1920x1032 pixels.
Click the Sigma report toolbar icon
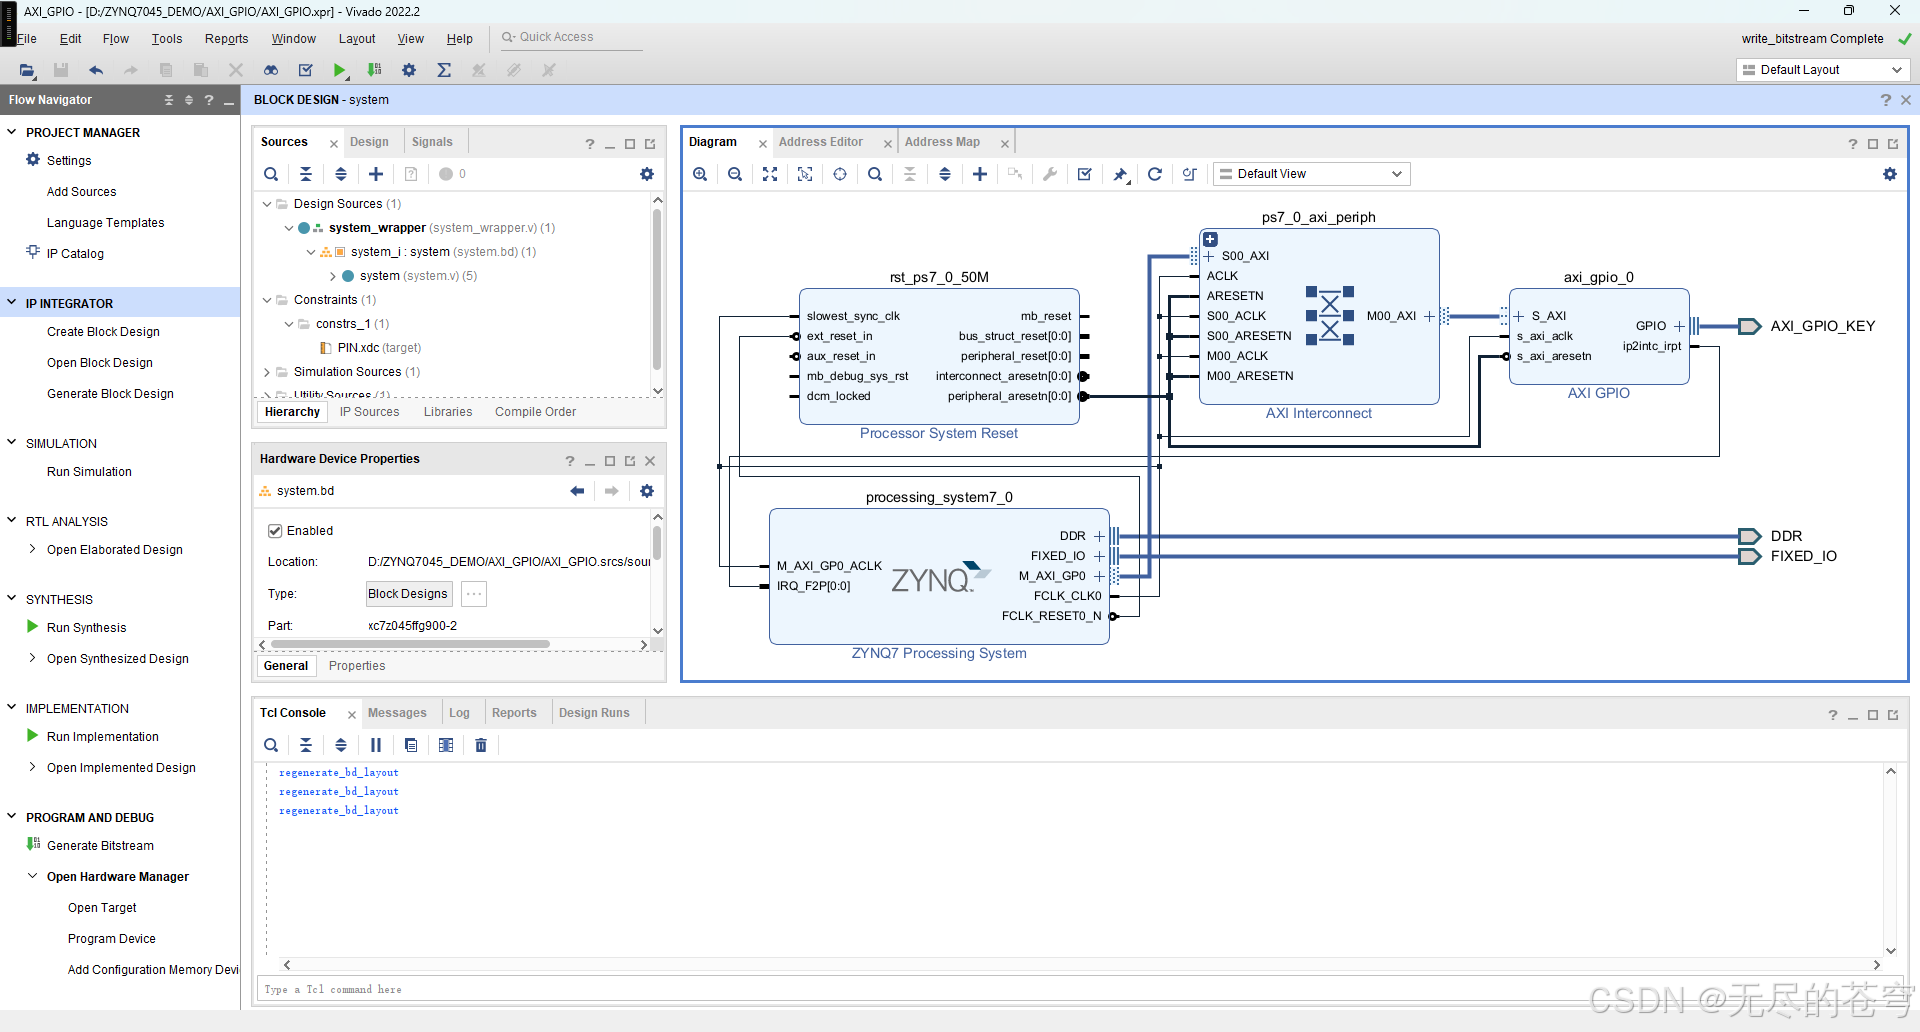tap(444, 70)
